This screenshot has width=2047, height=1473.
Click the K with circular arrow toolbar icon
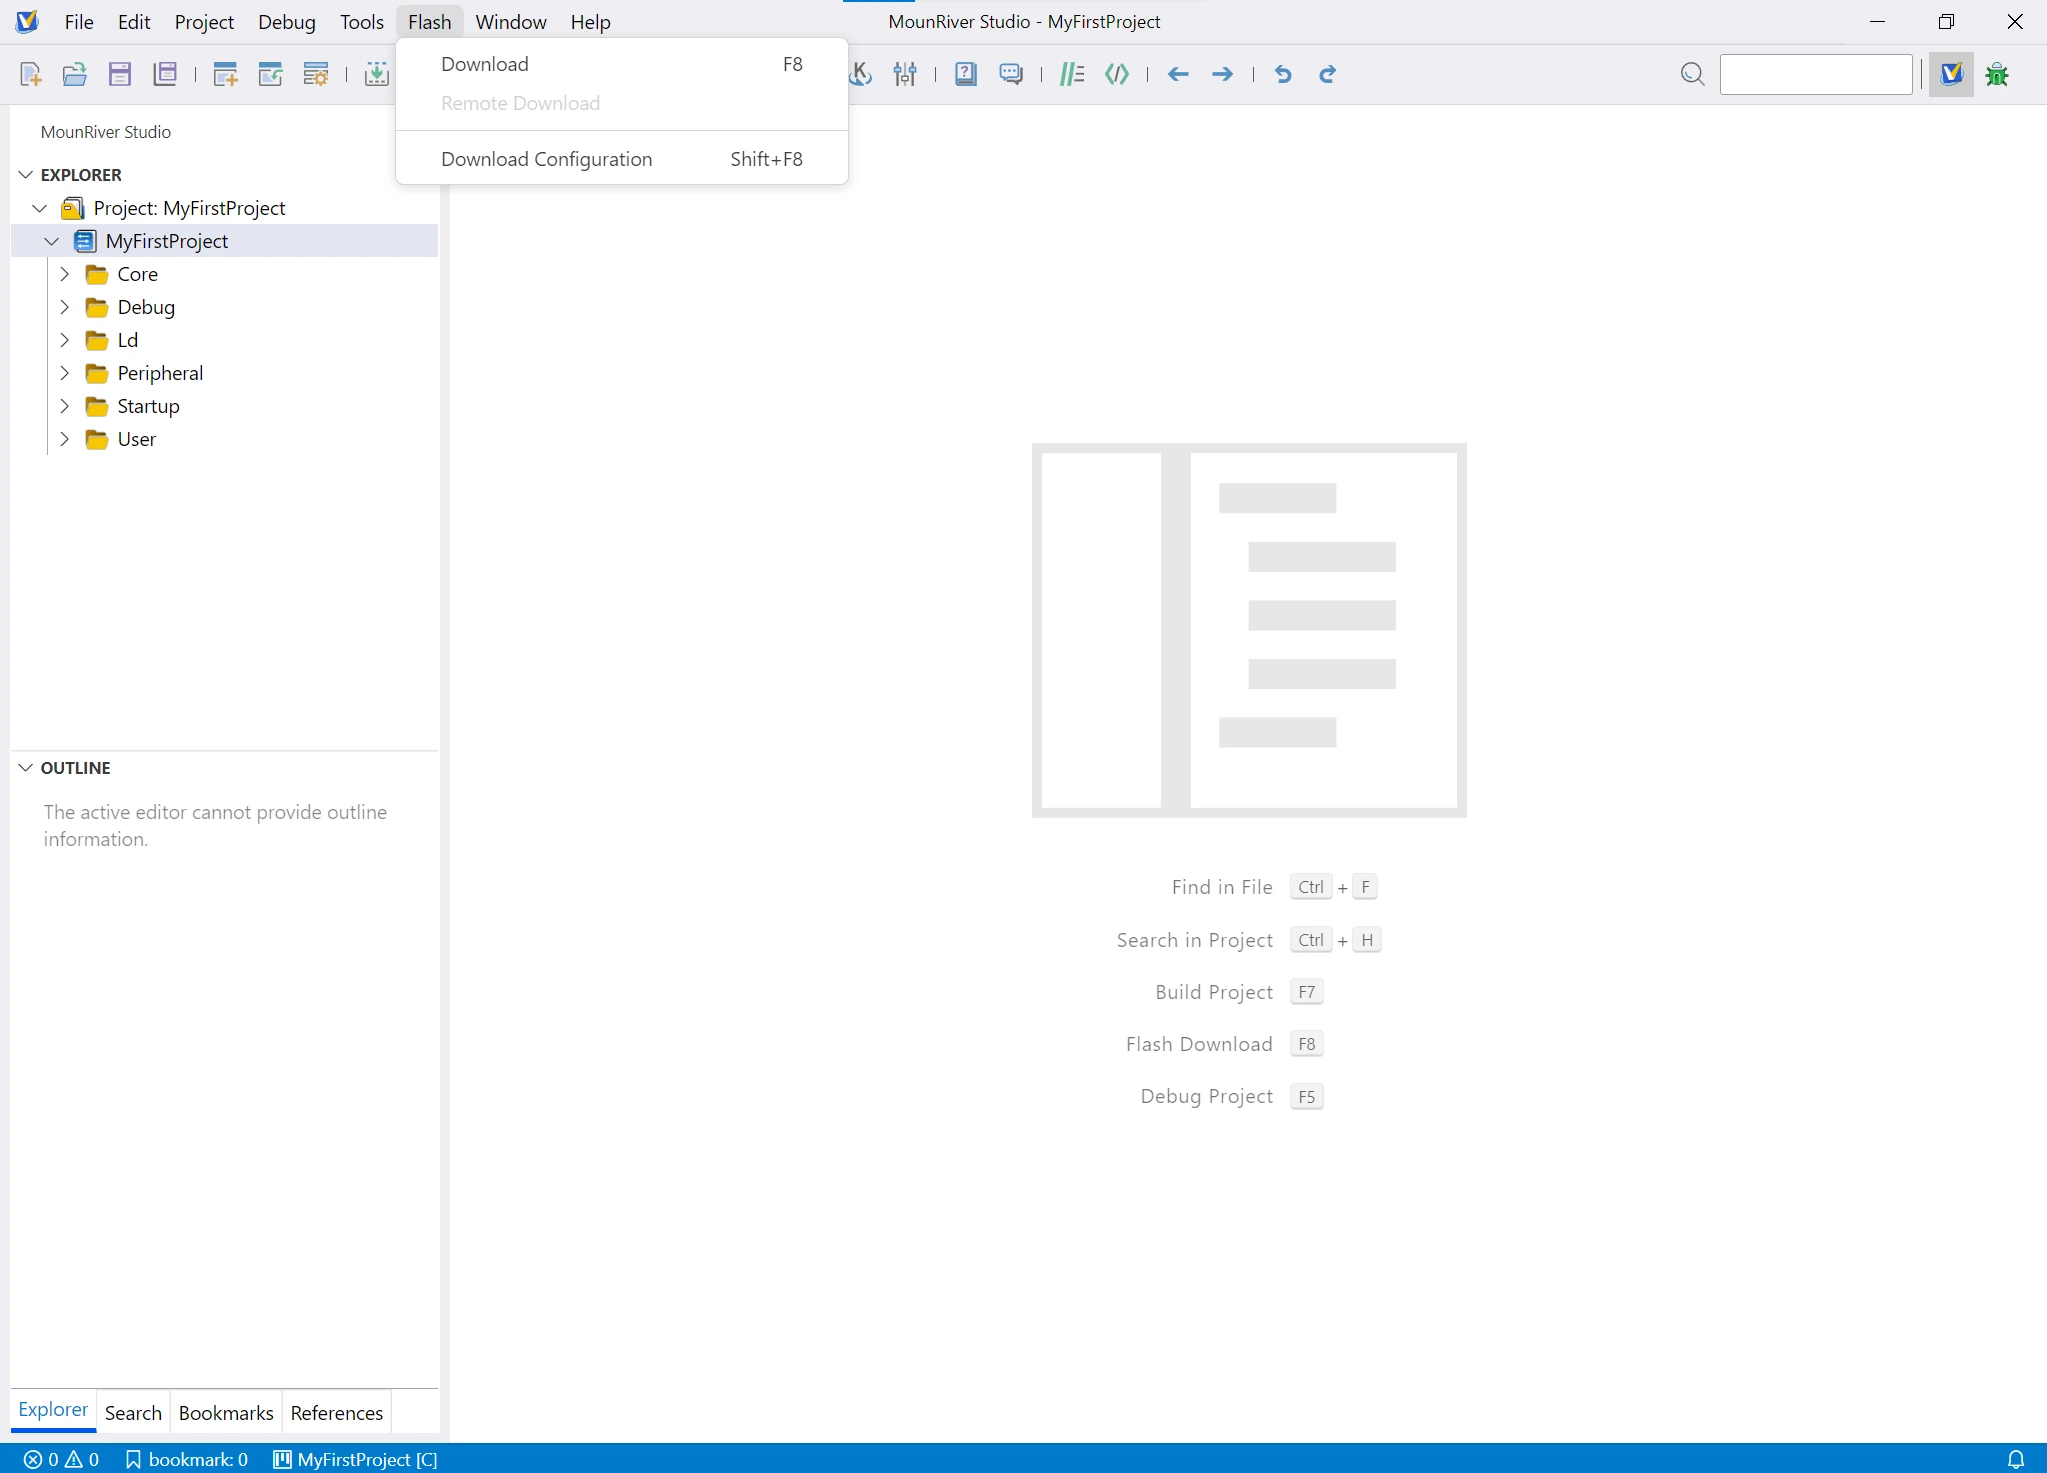861,74
